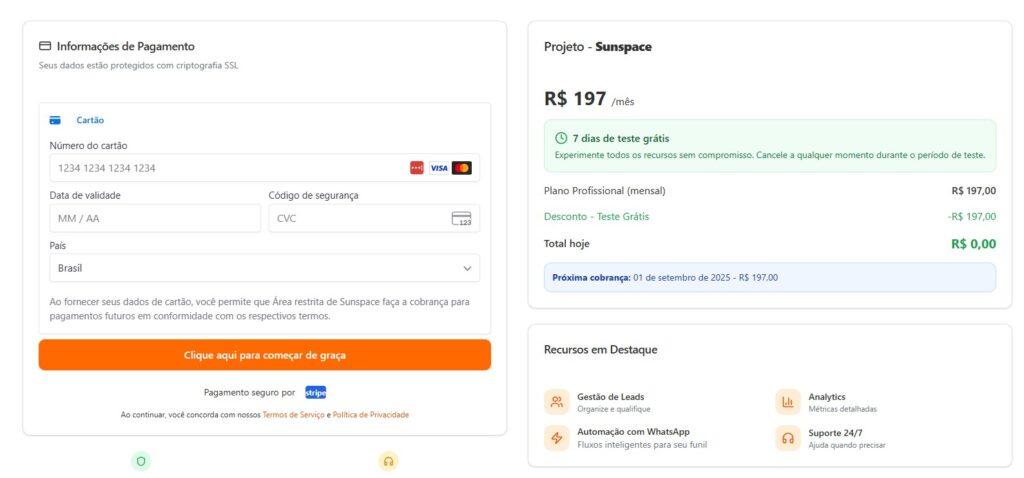Click the Data de validade MM / AA field
The width and height of the screenshot is (1024, 478).
(x=155, y=218)
